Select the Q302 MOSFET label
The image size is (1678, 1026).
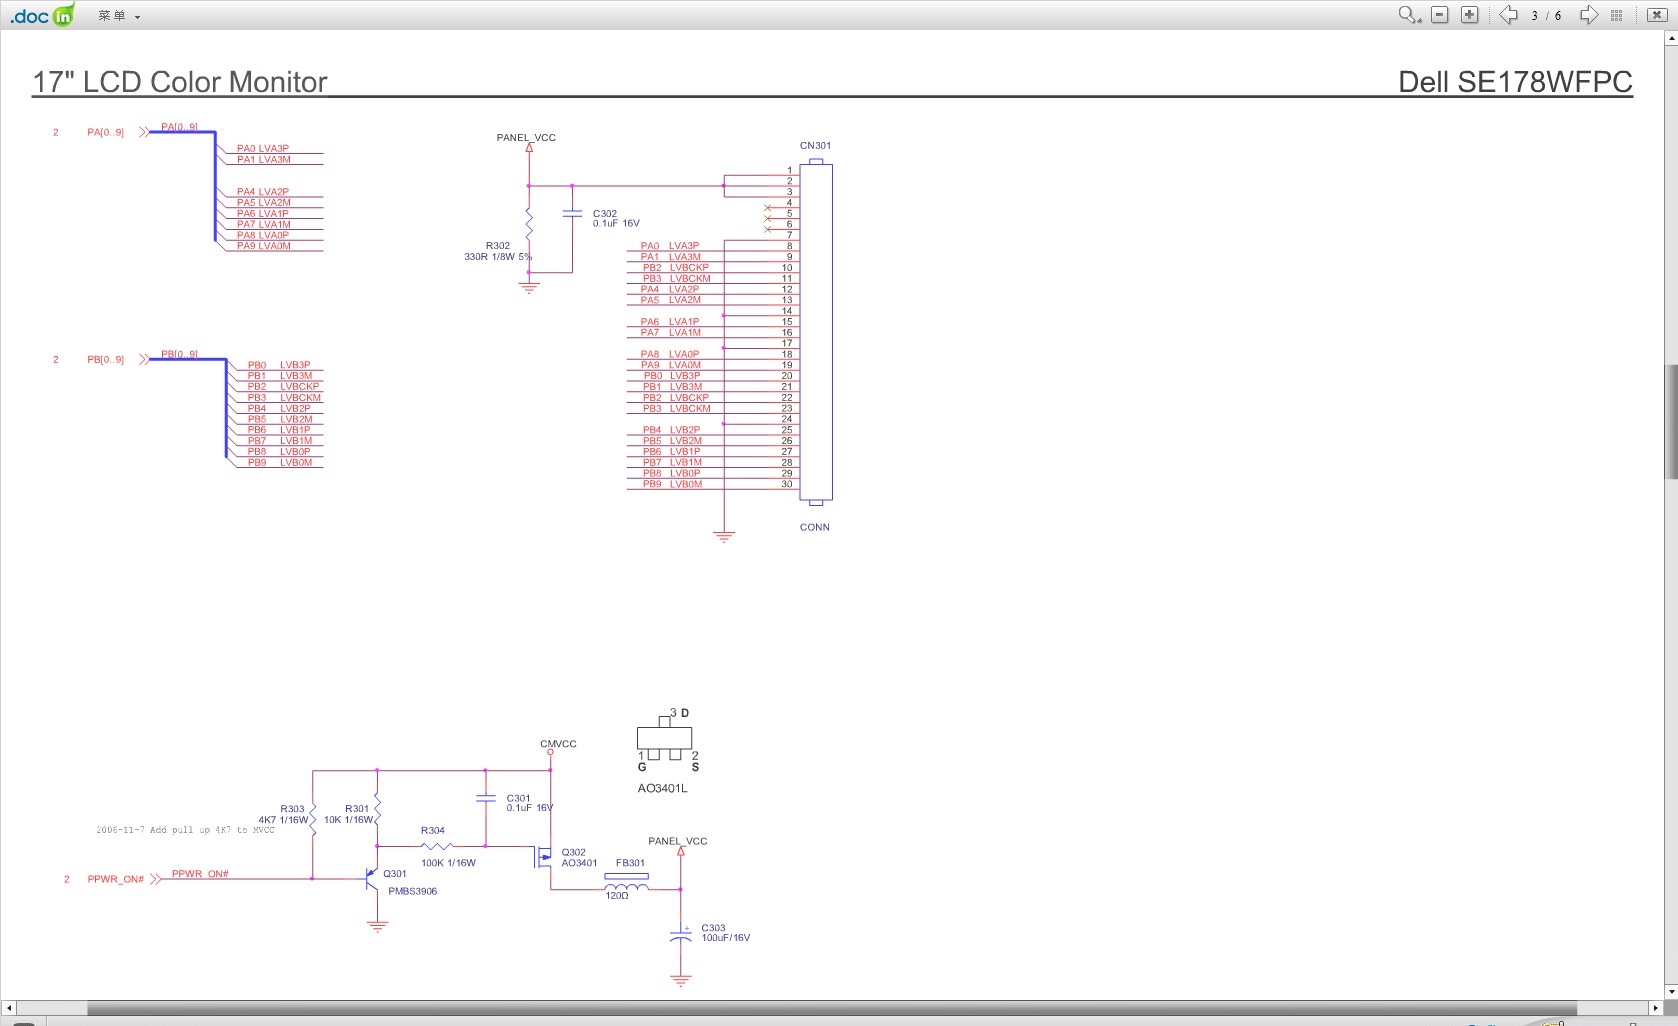574,853
